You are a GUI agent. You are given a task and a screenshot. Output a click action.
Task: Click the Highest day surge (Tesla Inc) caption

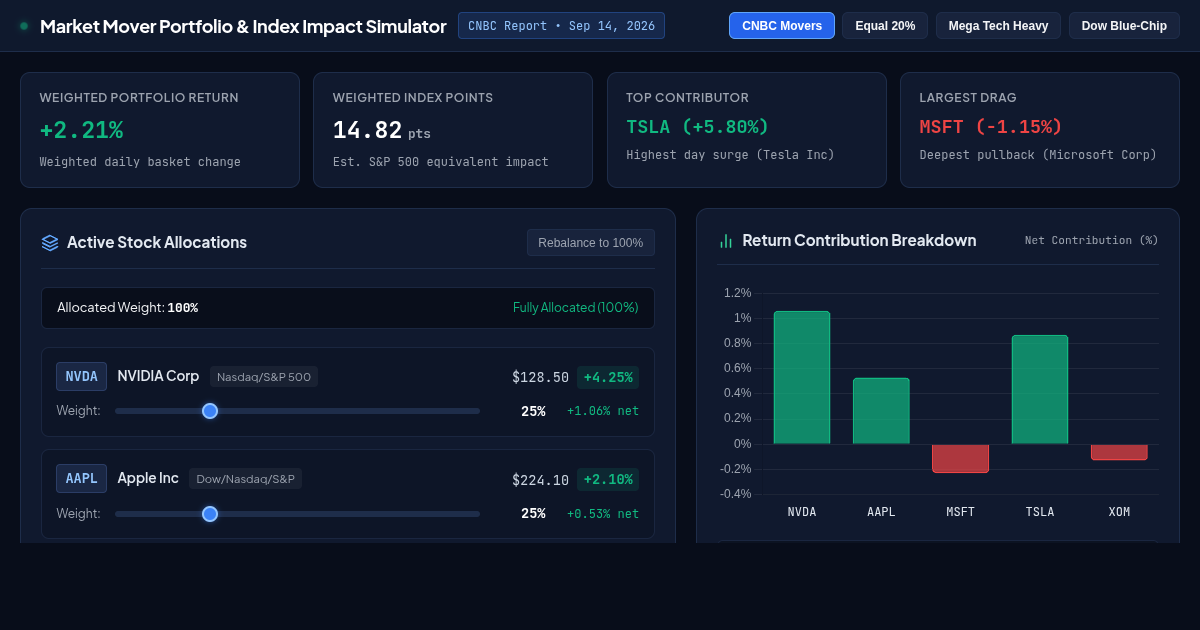pyautogui.click(x=730, y=155)
